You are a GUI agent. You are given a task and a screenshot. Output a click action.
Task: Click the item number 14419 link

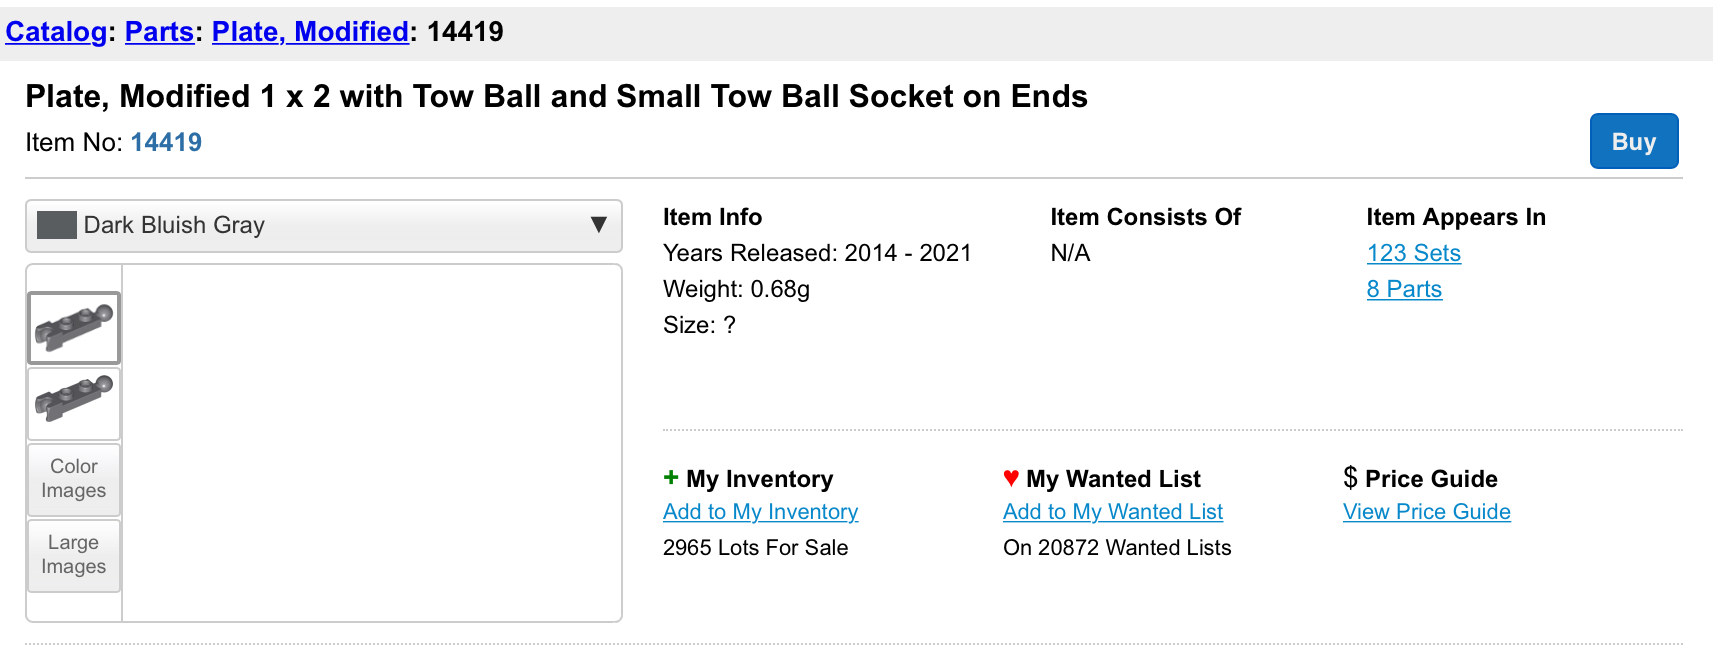pos(166,142)
